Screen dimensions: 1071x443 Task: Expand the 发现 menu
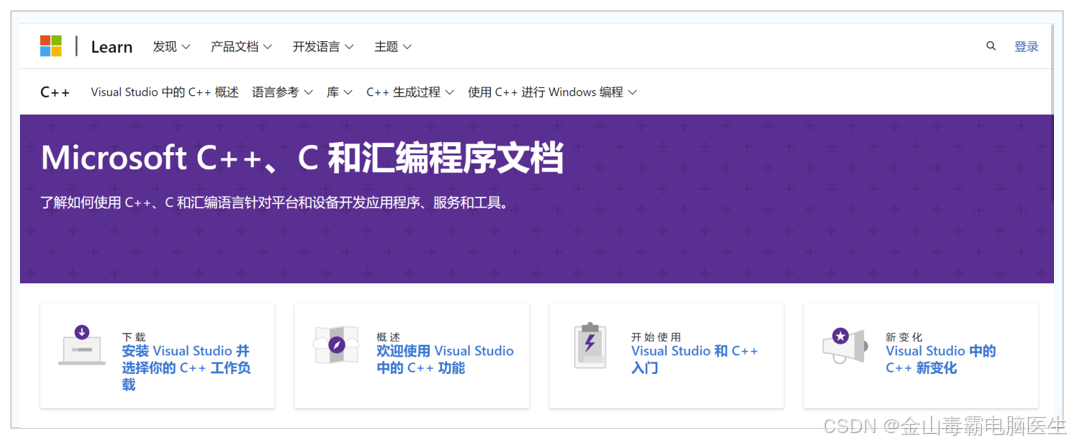(x=171, y=46)
